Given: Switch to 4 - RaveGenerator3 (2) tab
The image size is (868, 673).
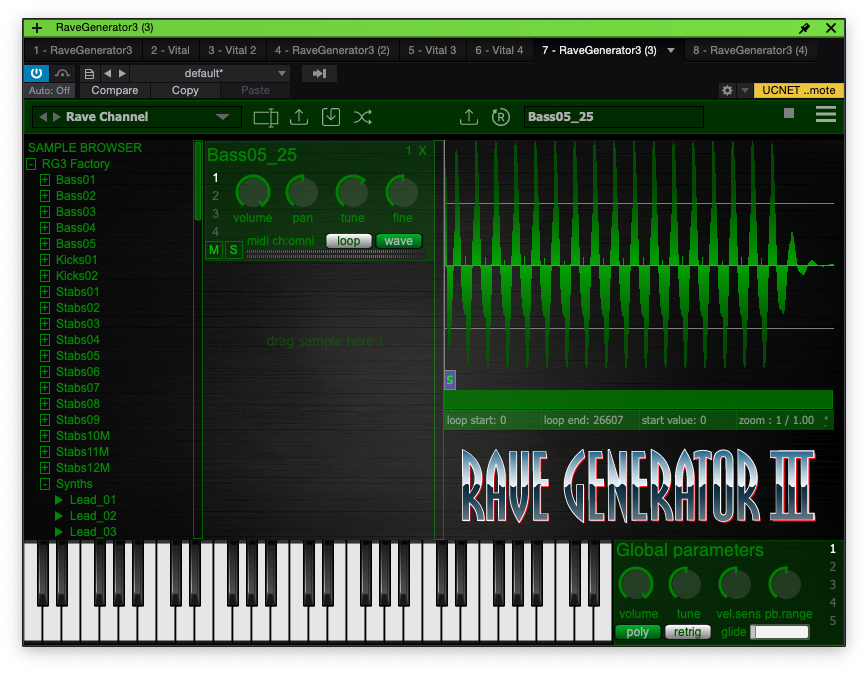Looking at the screenshot, I should (332, 50).
